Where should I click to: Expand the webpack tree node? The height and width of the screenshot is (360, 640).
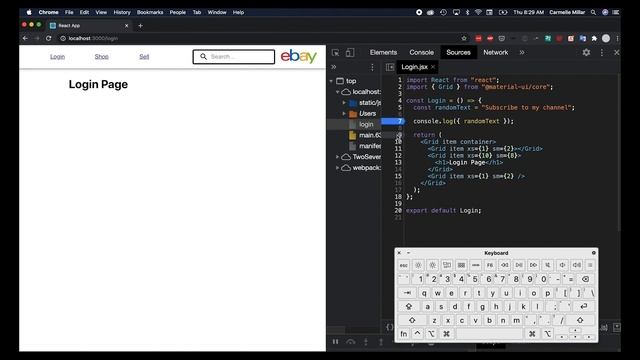click(x=338, y=168)
